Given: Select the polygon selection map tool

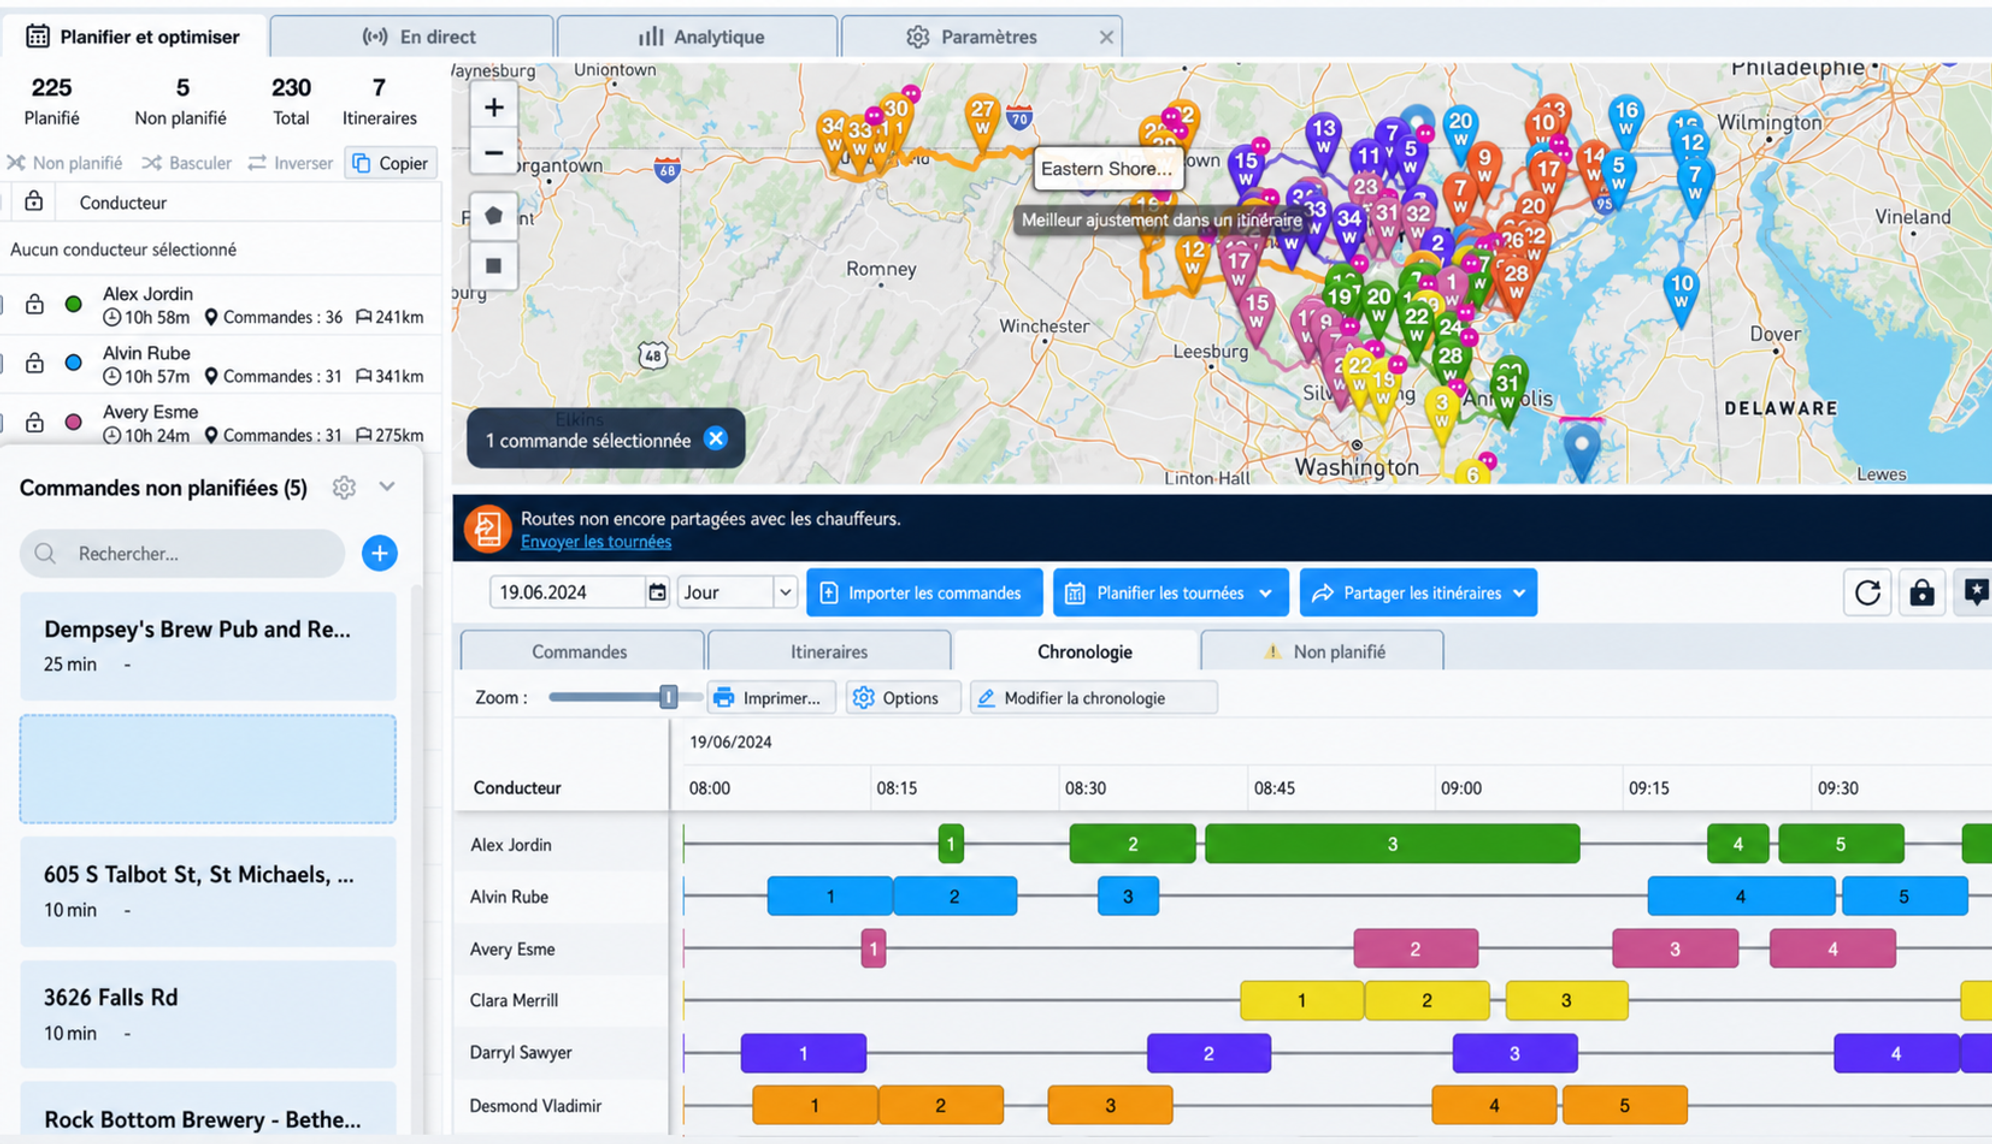Looking at the screenshot, I should [493, 216].
